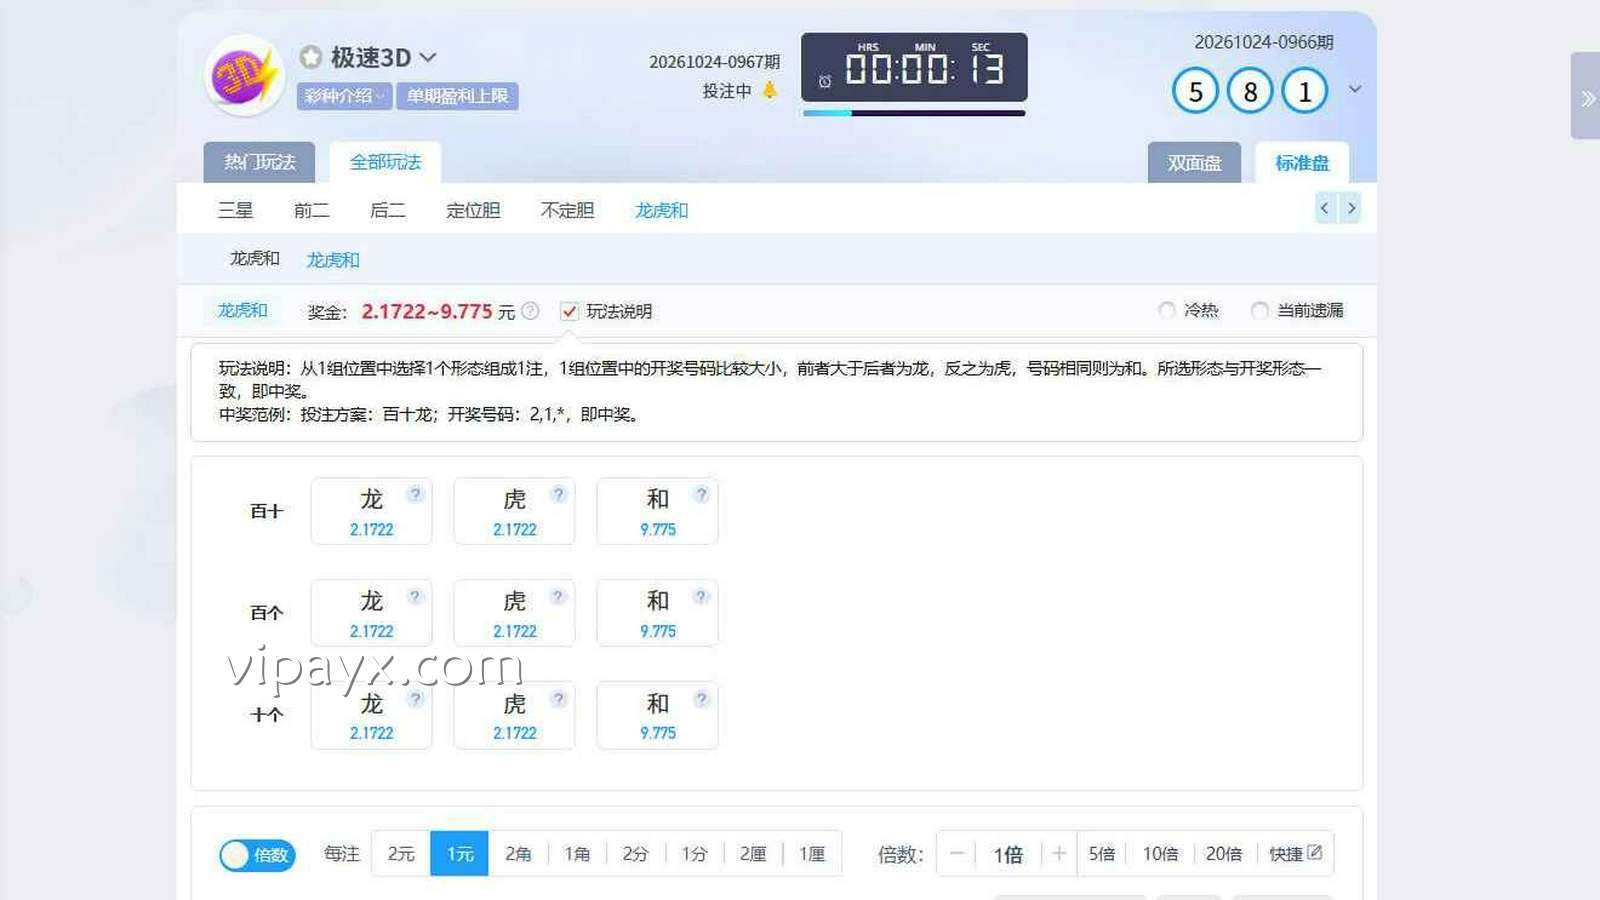Open the 彩种介绍 dropdown tag

click(344, 96)
